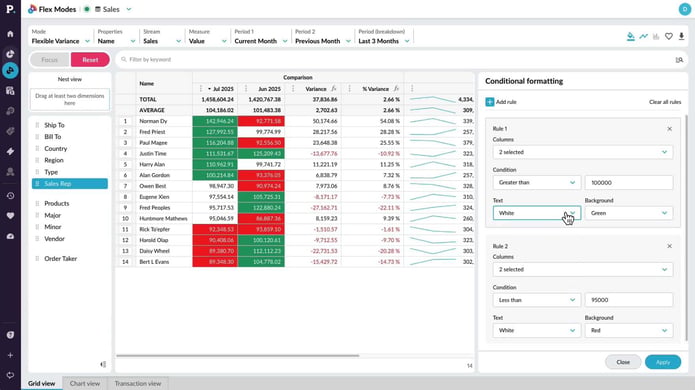Open Rule 2 Condition Less than dropdown
The height and width of the screenshot is (390, 695).
click(536, 300)
